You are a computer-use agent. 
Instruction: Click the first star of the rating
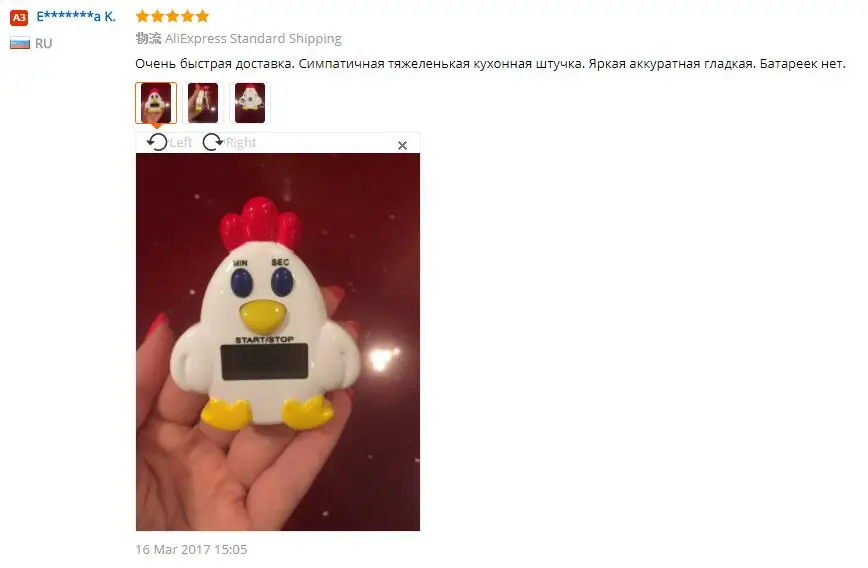point(143,16)
